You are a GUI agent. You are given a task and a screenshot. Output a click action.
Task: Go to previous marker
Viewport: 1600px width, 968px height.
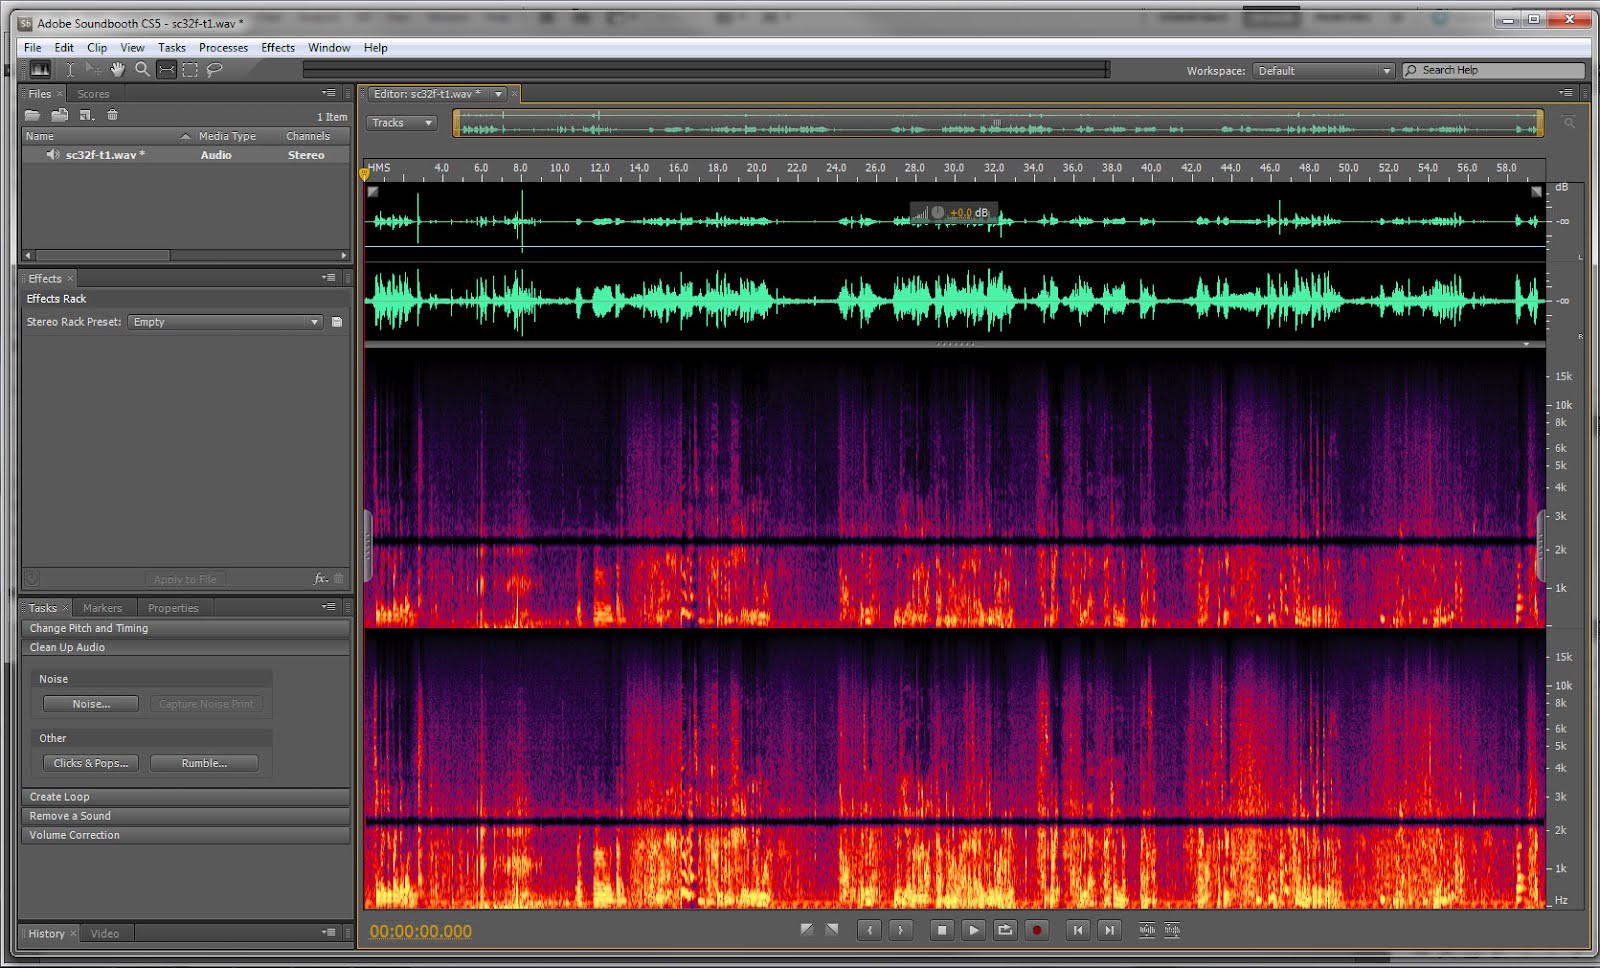pyautogui.click(x=1078, y=930)
